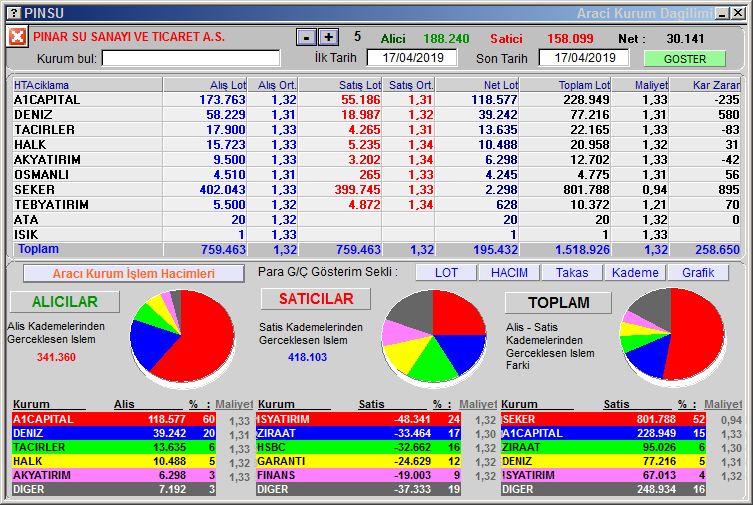This screenshot has height=505, width=753.
Task: Click the green GOSTER button
Action: coord(685,59)
